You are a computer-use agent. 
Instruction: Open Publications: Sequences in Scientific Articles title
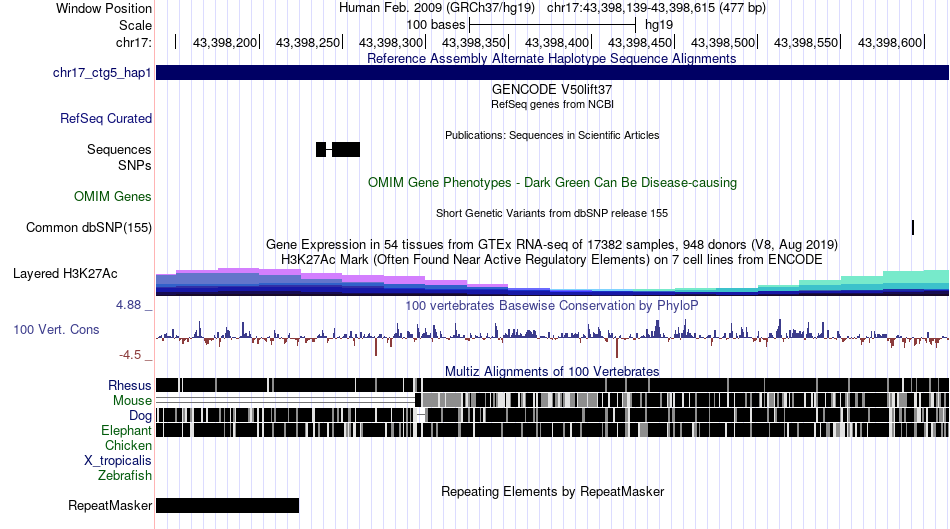(x=552, y=135)
